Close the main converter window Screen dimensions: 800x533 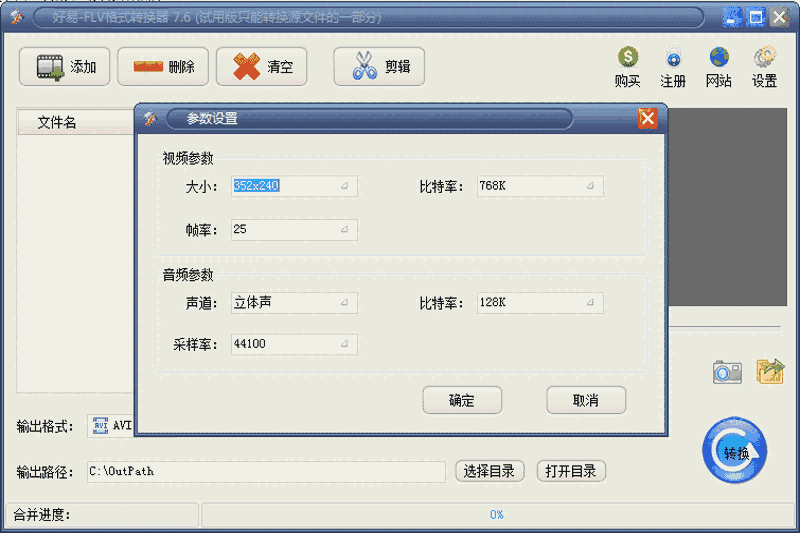(780, 17)
